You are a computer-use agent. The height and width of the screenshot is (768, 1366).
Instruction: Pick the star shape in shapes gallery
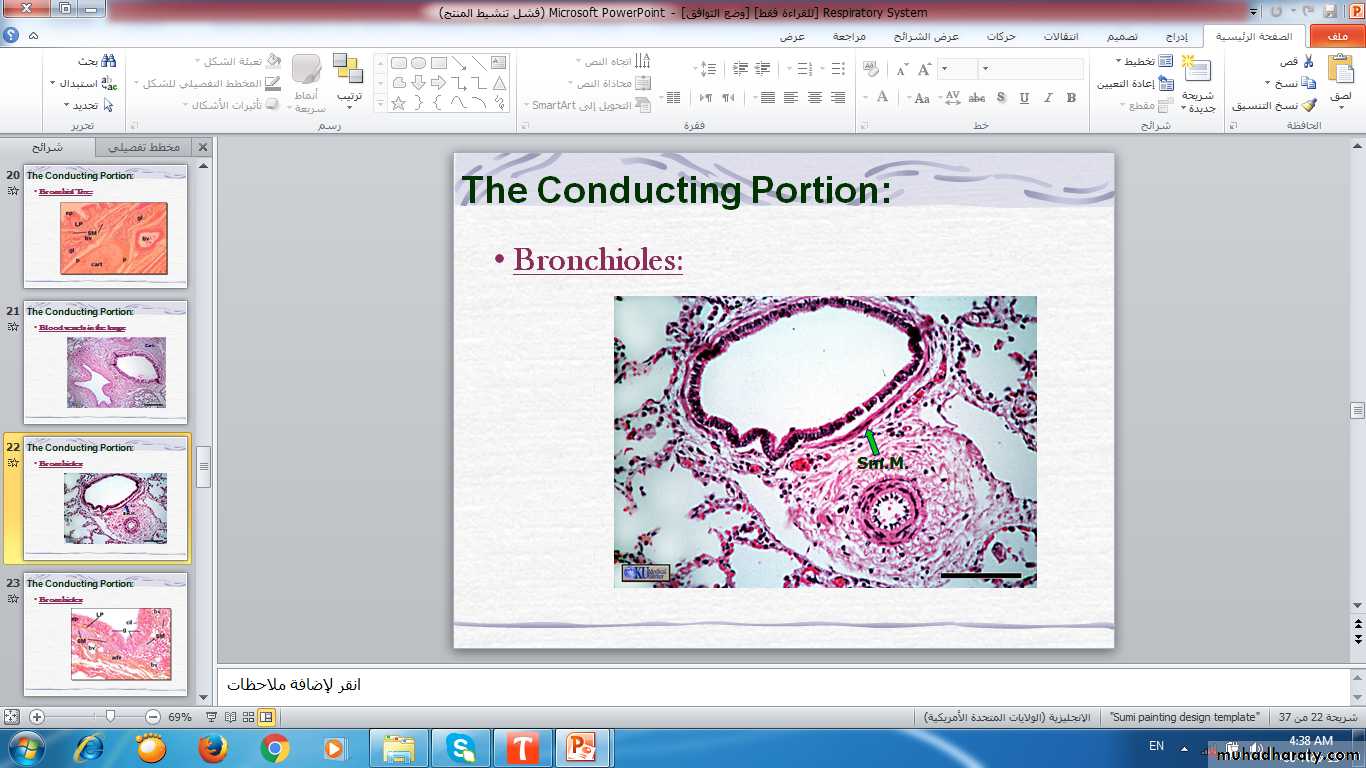[399, 103]
